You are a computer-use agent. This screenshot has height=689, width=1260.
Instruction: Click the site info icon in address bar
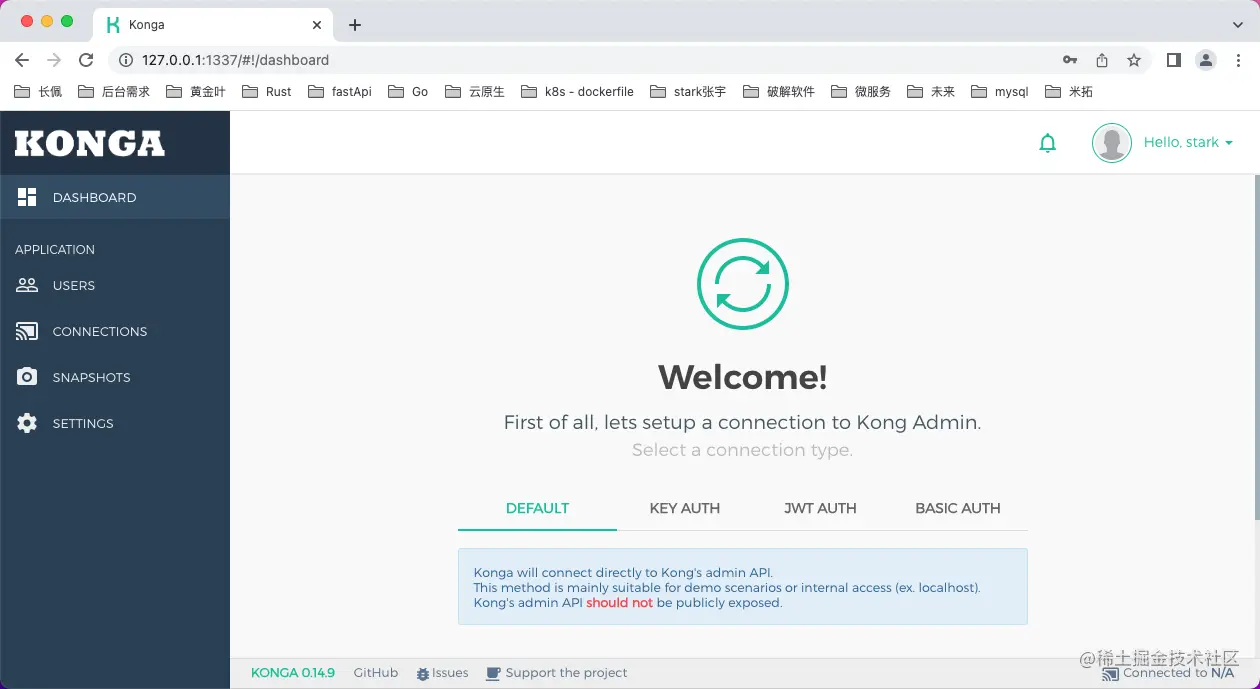click(126, 60)
